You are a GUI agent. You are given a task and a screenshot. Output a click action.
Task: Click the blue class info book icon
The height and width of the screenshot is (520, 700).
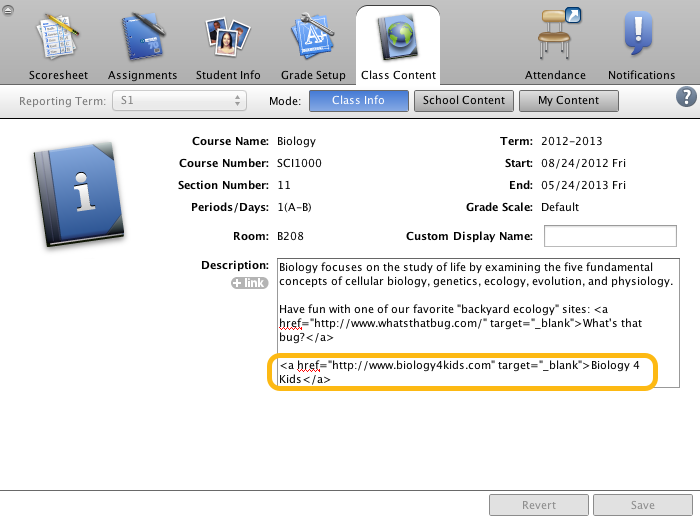tap(79, 195)
